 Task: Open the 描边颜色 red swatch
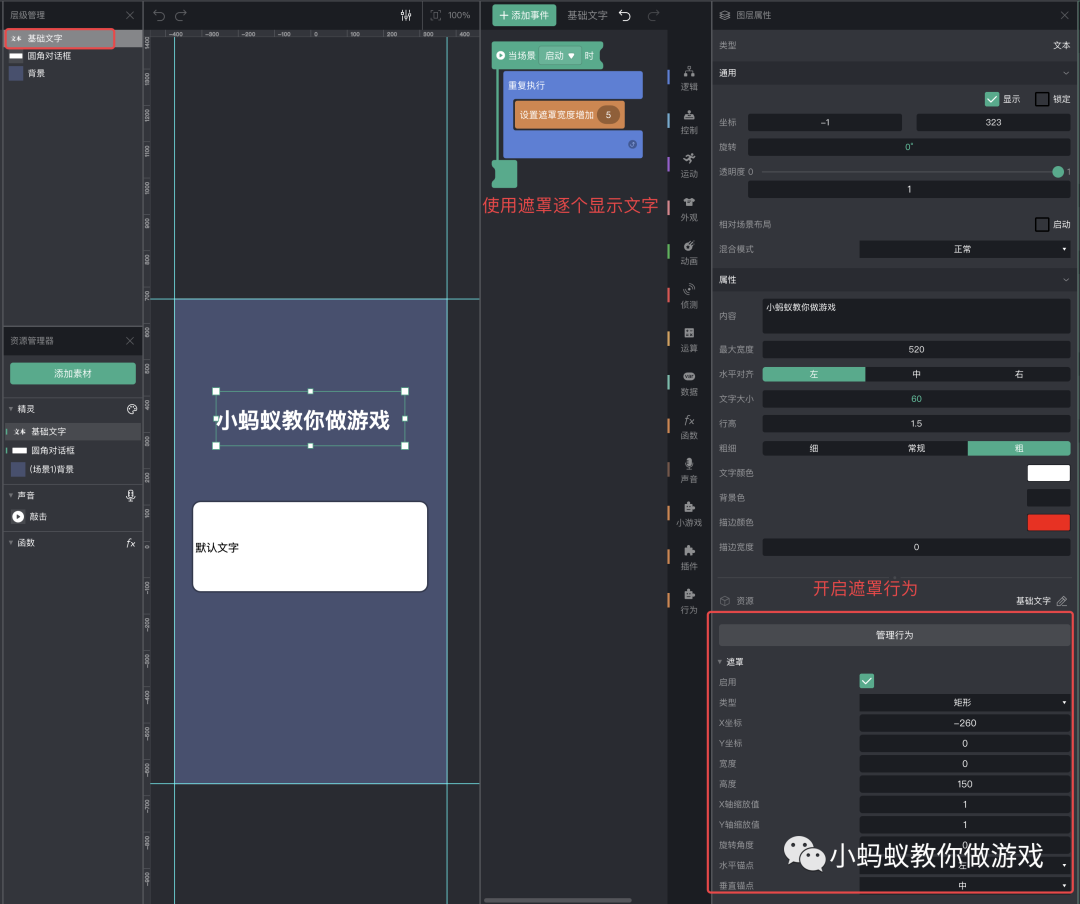tap(1048, 522)
